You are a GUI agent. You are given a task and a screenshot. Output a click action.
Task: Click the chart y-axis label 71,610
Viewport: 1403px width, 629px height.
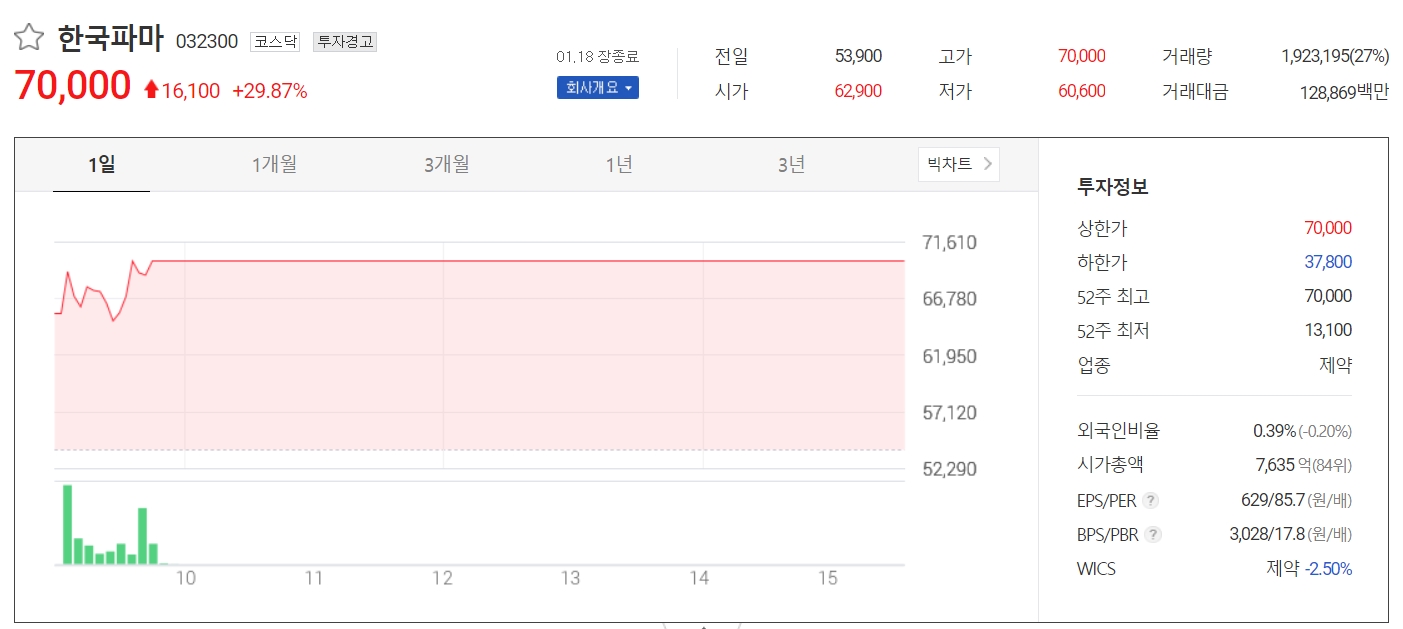(x=949, y=243)
